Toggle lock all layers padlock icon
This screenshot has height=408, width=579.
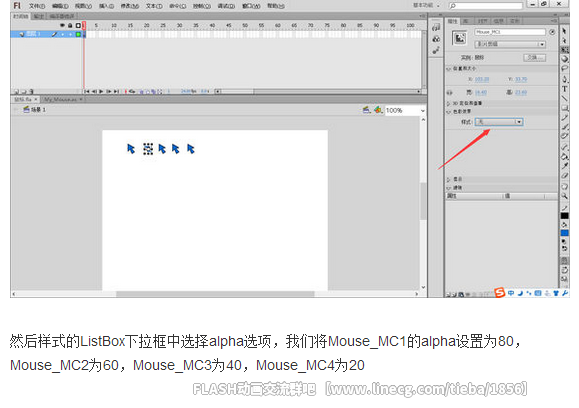pos(70,25)
